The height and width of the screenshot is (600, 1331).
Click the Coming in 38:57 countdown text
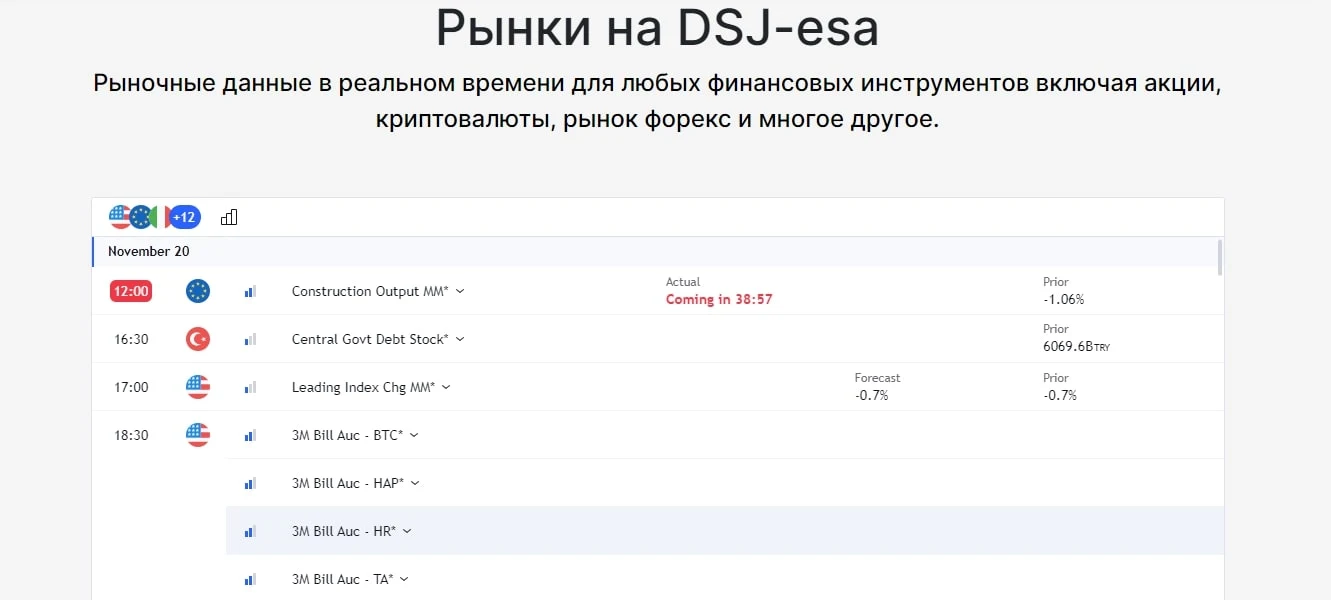(719, 299)
